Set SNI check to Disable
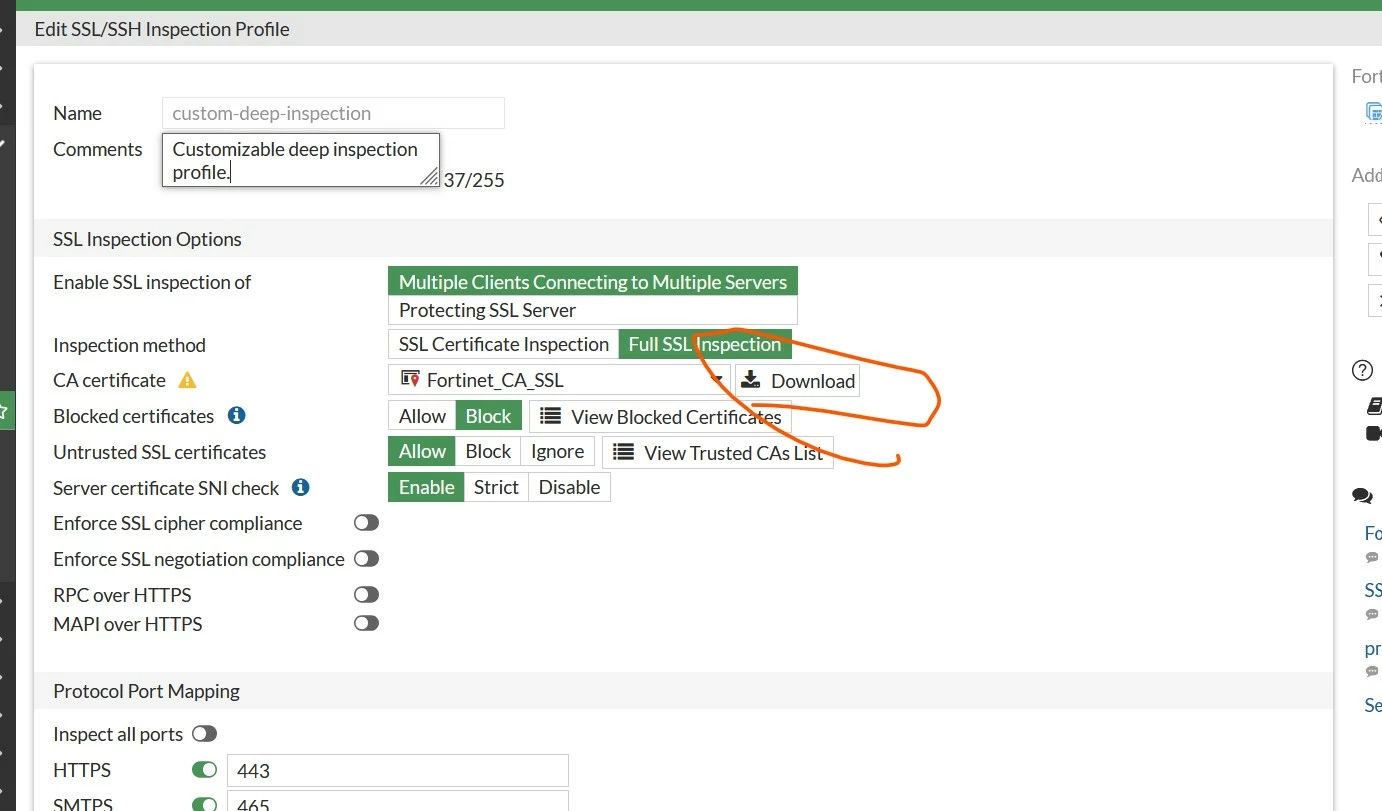This screenshot has height=811, width=1382. 569,487
